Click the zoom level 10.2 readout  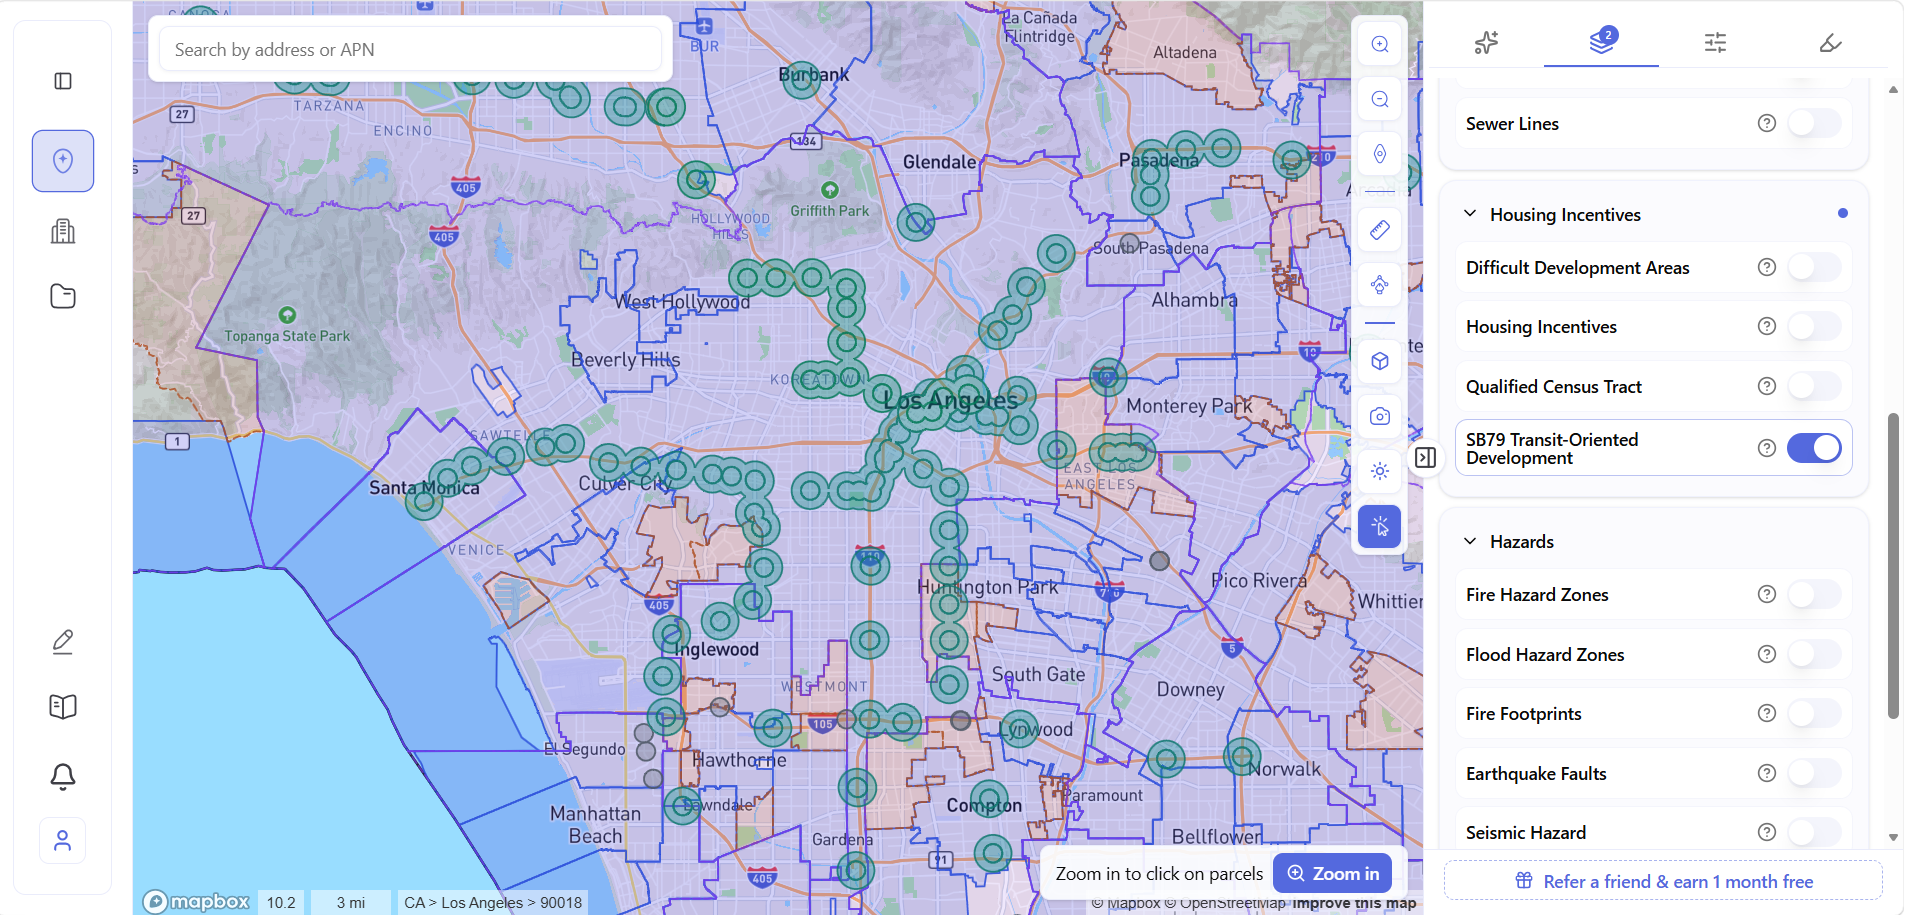(x=281, y=902)
